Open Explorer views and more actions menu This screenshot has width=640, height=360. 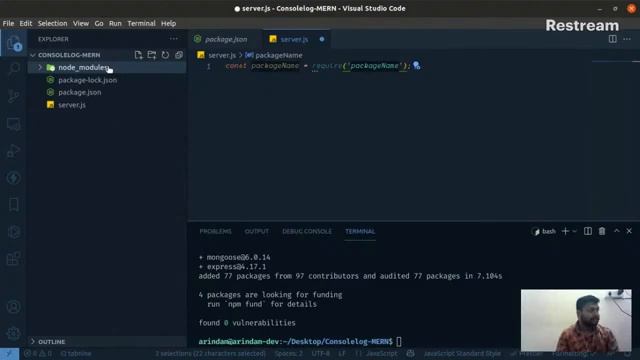tap(173, 39)
